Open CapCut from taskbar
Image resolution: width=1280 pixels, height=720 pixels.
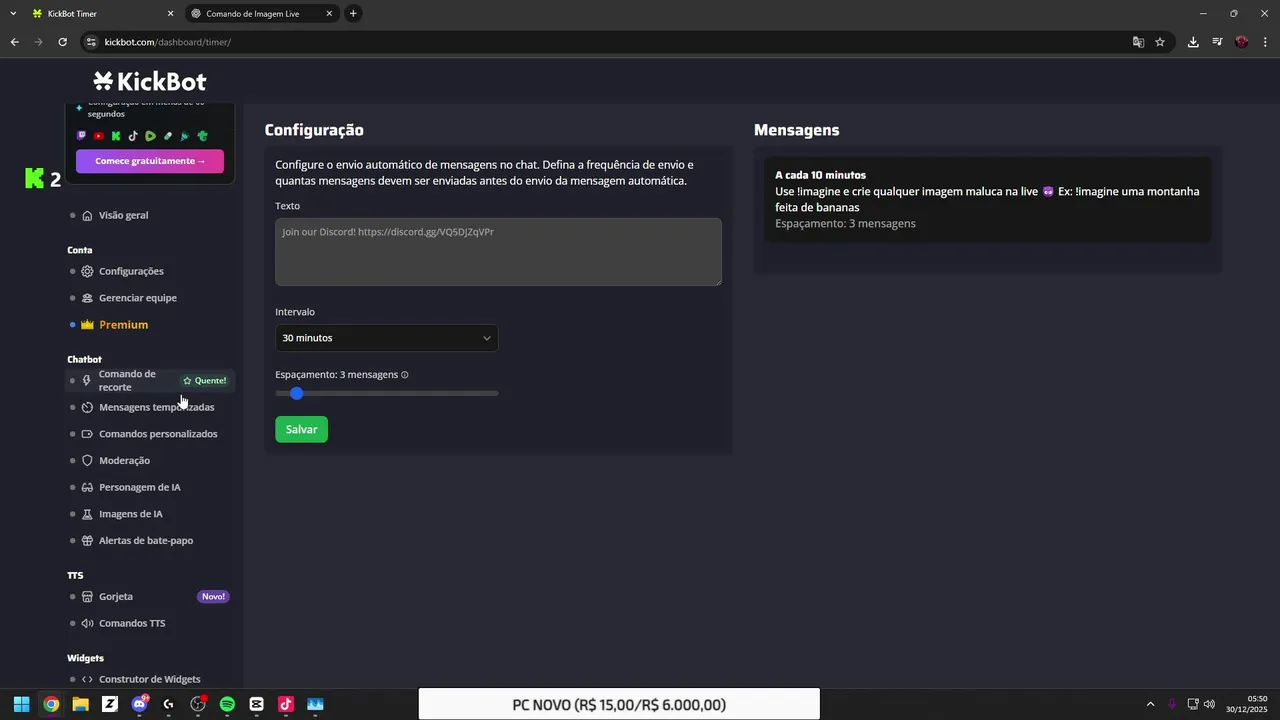pyautogui.click(x=256, y=704)
